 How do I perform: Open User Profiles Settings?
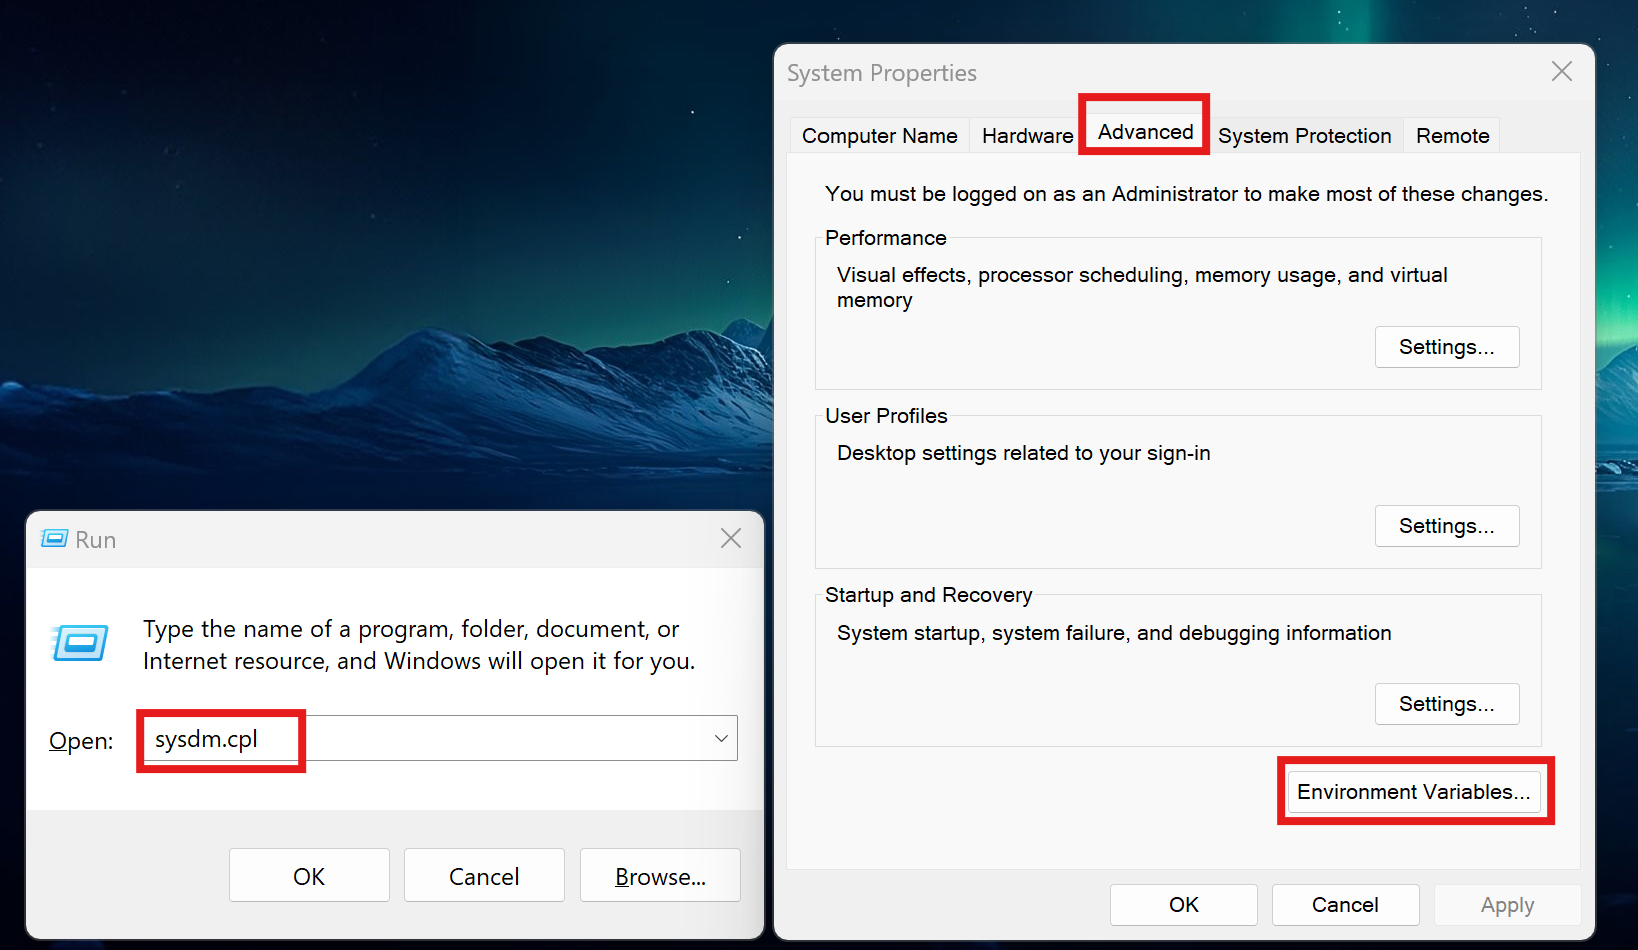pos(1446,525)
